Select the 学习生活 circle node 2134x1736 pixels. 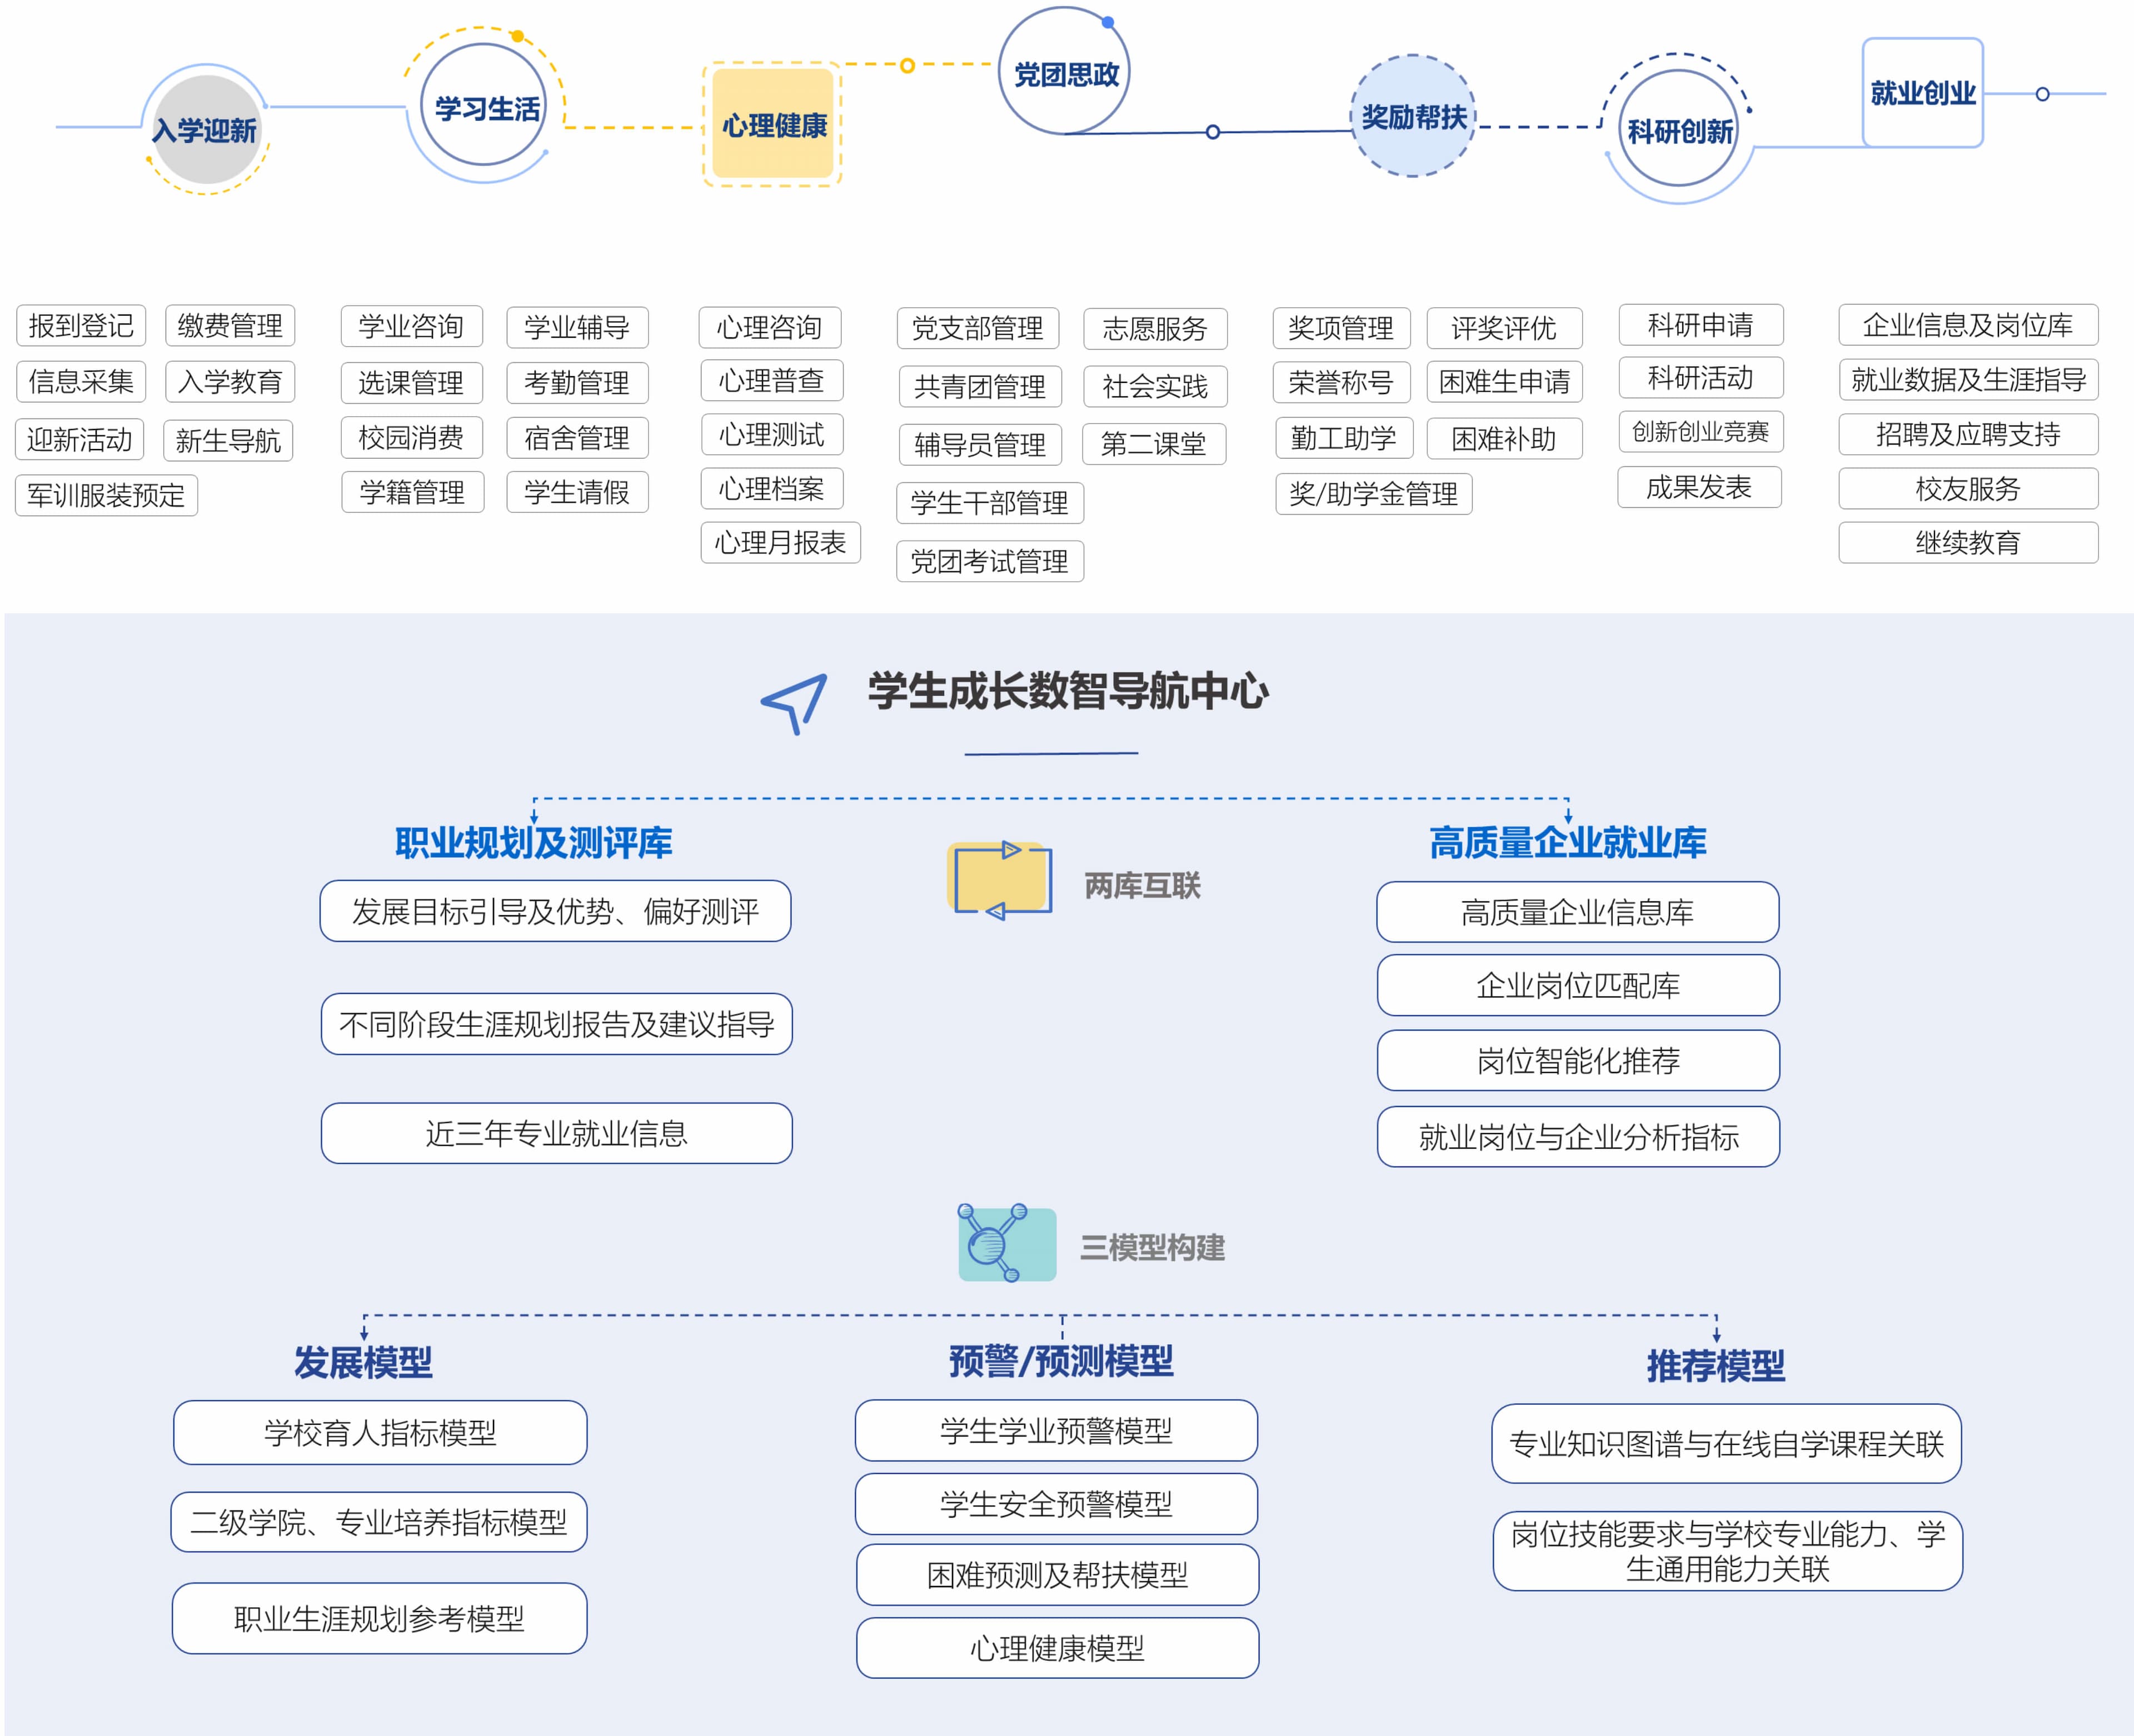[484, 105]
